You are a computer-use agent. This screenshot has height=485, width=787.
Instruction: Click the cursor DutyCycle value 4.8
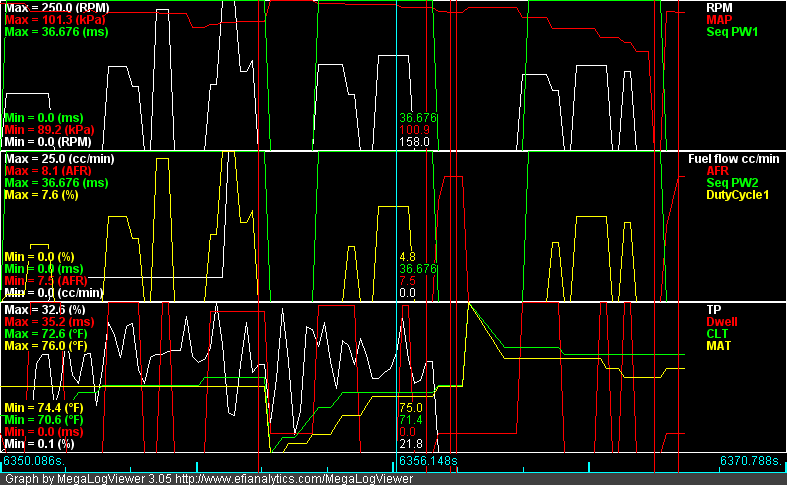[x=408, y=257]
